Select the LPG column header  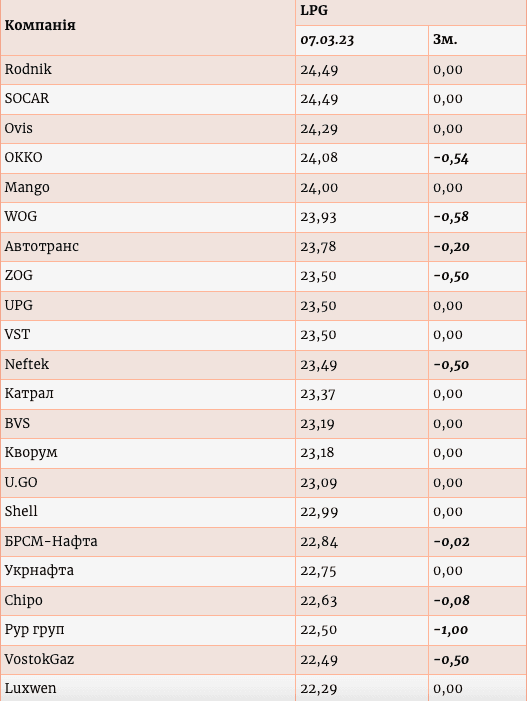(x=314, y=10)
